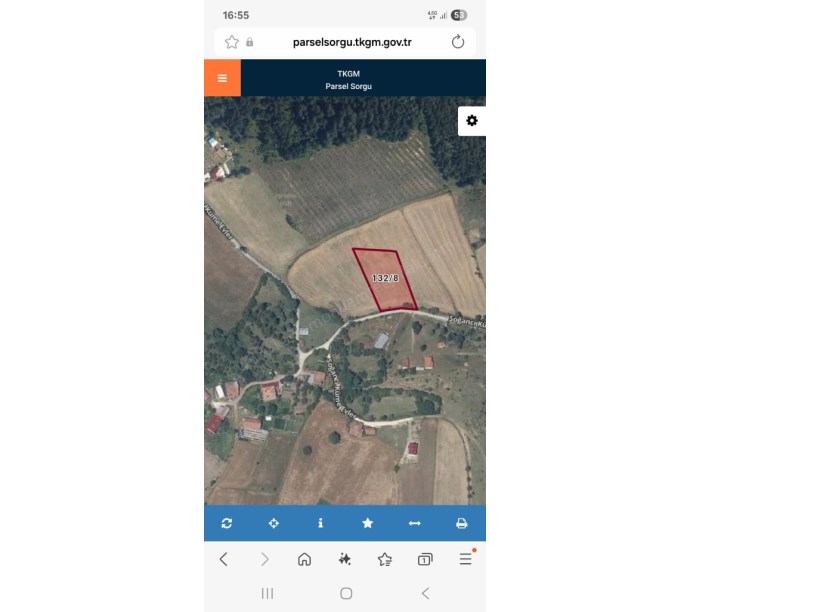This screenshot has height=612, width=816.
Task: Open the browser AI sparkle assistant
Action: 345,559
